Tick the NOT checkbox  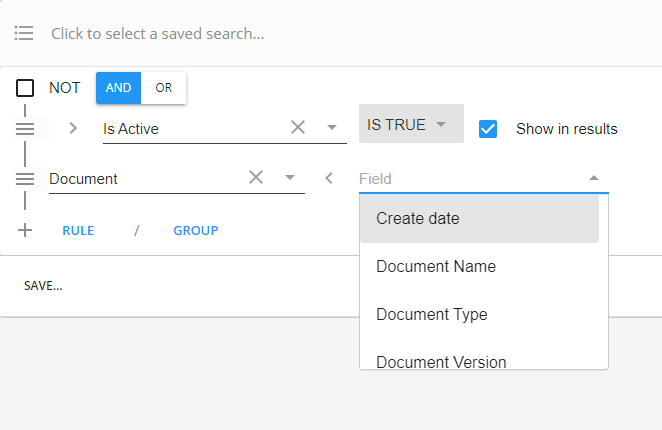(x=25, y=88)
